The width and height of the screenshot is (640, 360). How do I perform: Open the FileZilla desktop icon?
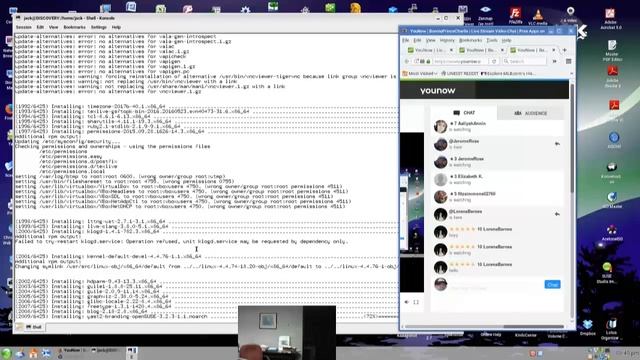click(515, 16)
